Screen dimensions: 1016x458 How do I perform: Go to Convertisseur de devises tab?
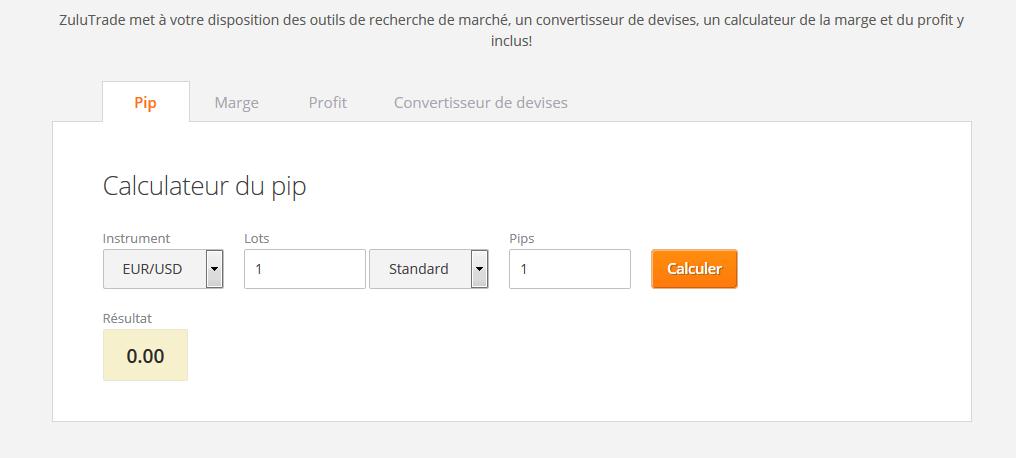coord(480,103)
